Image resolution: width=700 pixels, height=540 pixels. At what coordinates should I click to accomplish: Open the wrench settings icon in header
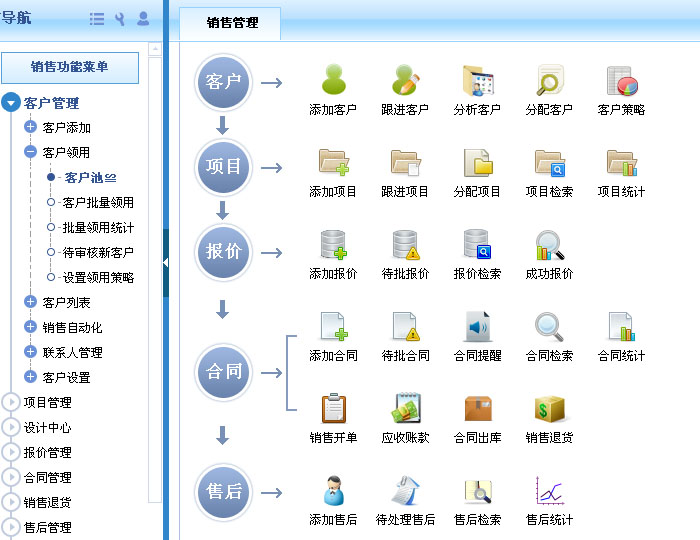pyautogui.click(x=120, y=18)
